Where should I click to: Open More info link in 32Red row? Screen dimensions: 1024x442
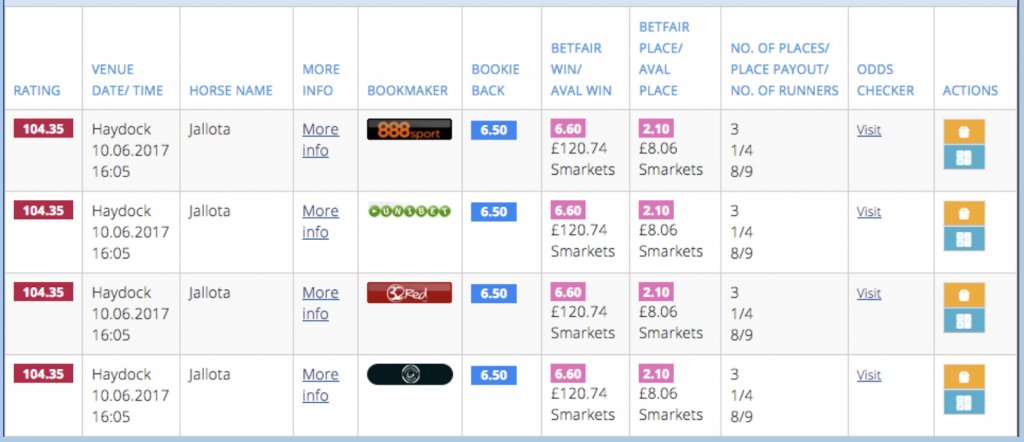click(x=321, y=303)
